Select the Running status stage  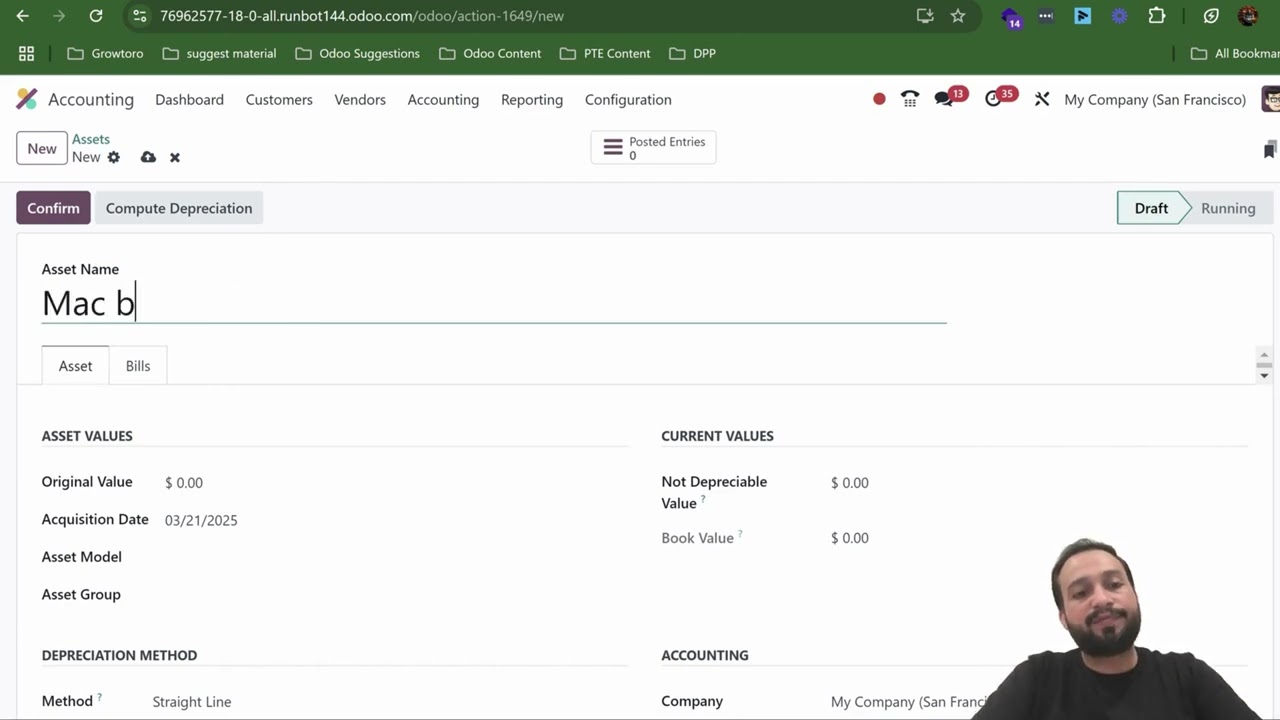tap(1228, 208)
